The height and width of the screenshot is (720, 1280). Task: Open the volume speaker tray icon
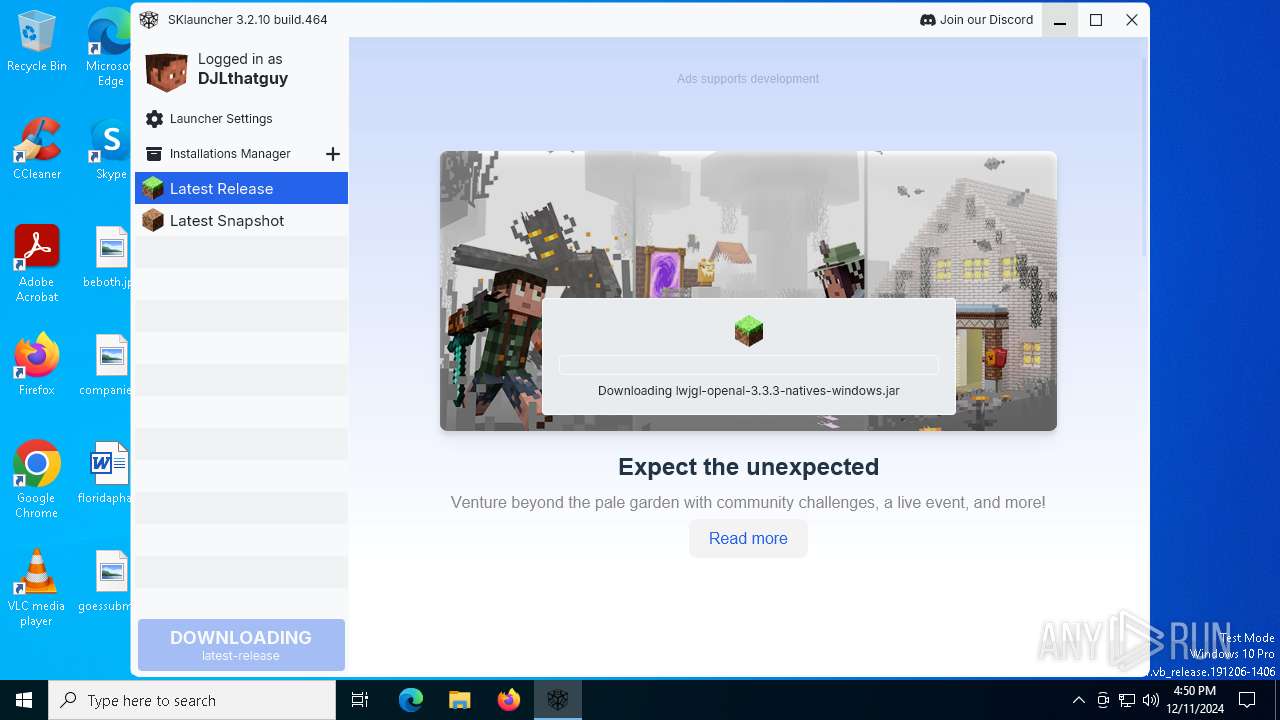click(1151, 700)
